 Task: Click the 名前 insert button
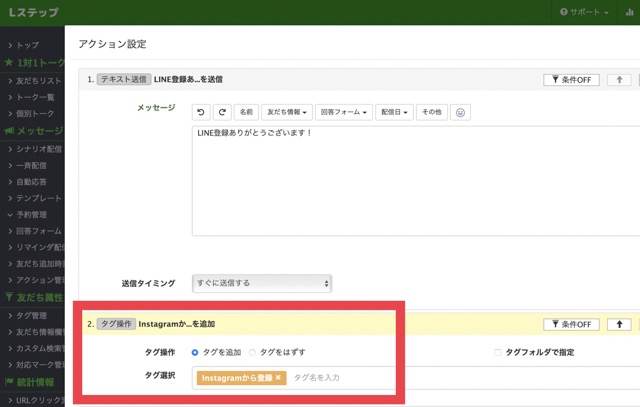pyautogui.click(x=246, y=112)
